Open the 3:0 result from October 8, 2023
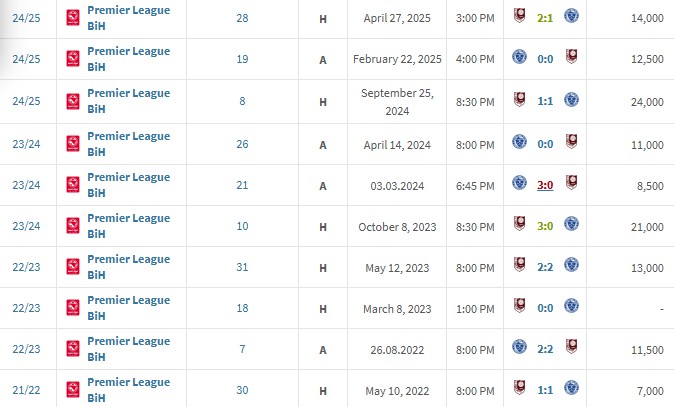 click(x=545, y=226)
